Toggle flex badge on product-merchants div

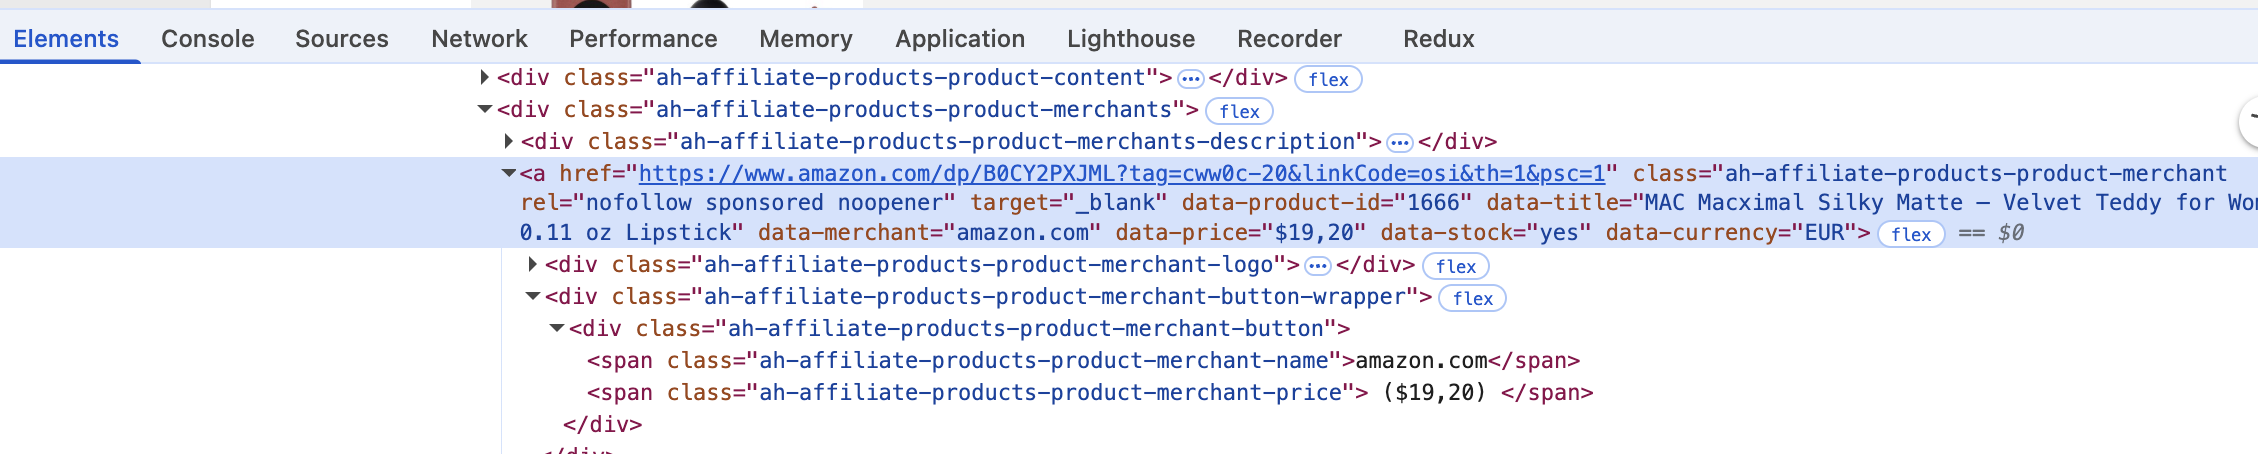click(1239, 111)
